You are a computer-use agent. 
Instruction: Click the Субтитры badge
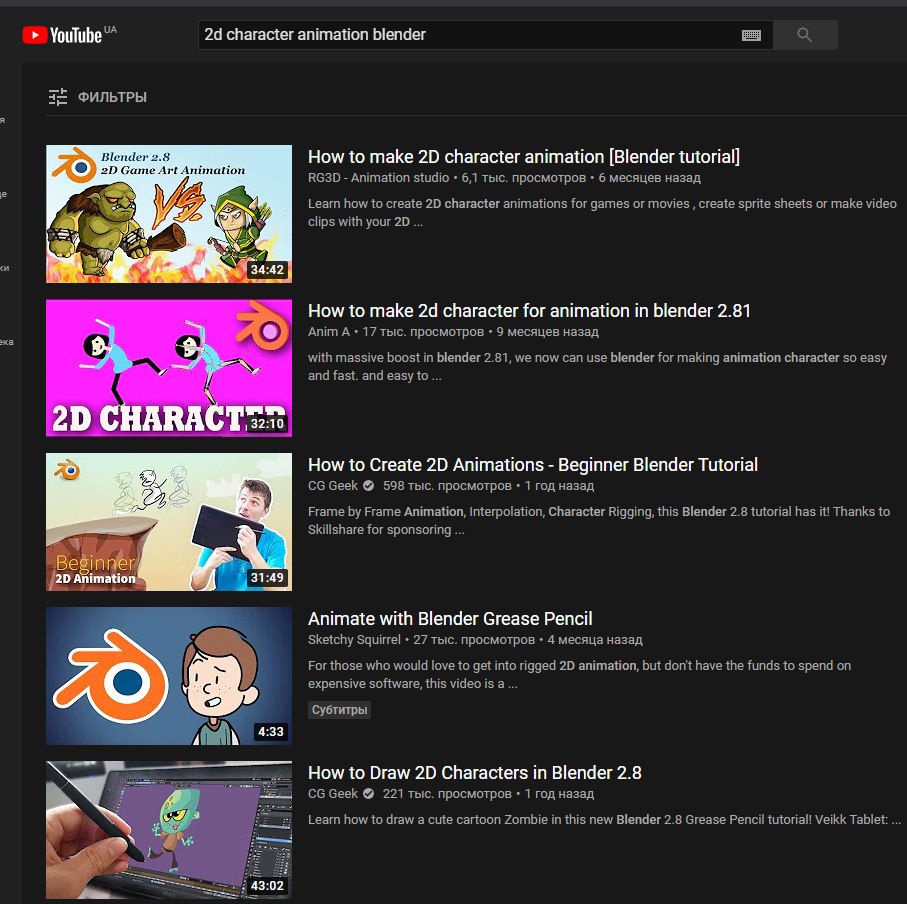[340, 710]
